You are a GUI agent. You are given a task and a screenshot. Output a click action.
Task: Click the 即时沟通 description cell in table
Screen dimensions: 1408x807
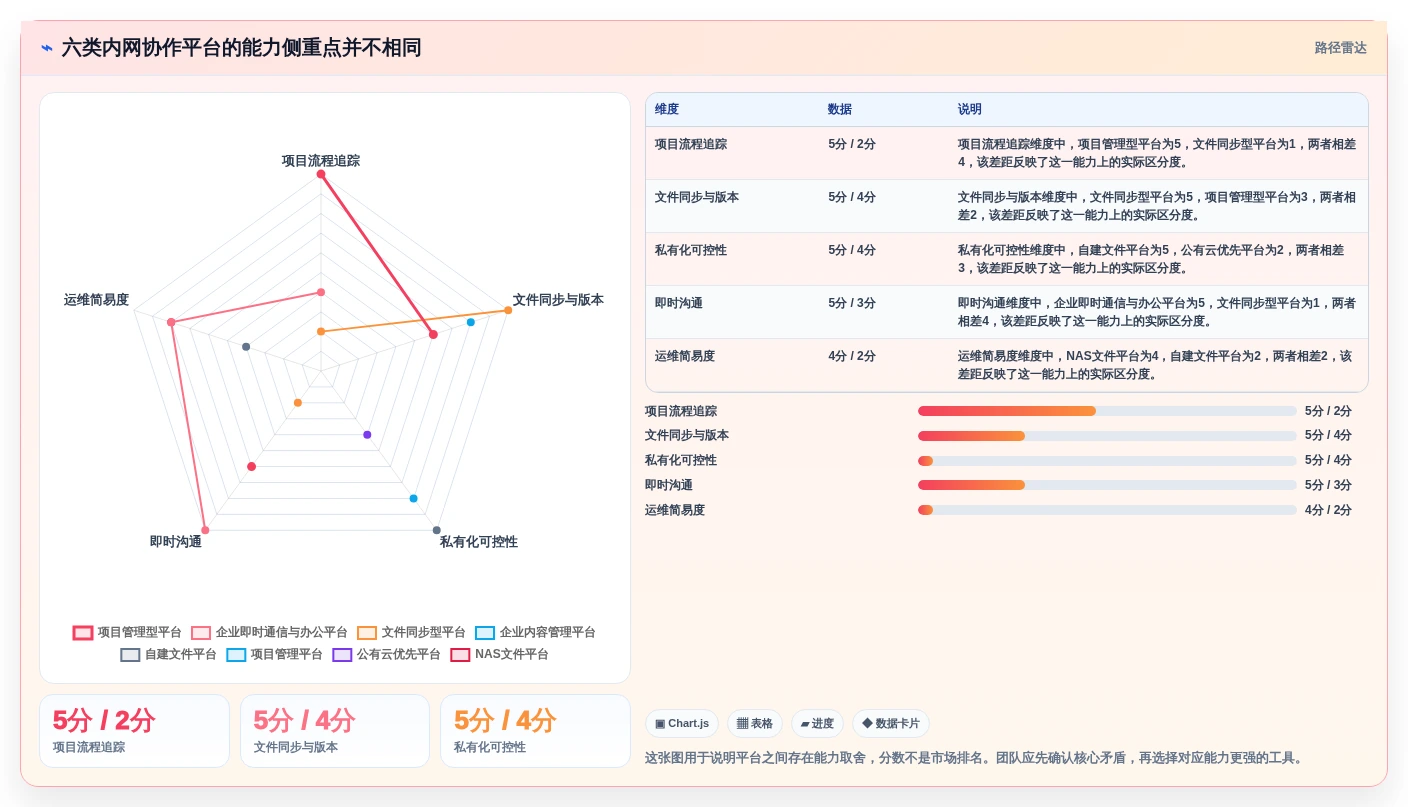point(1157,312)
